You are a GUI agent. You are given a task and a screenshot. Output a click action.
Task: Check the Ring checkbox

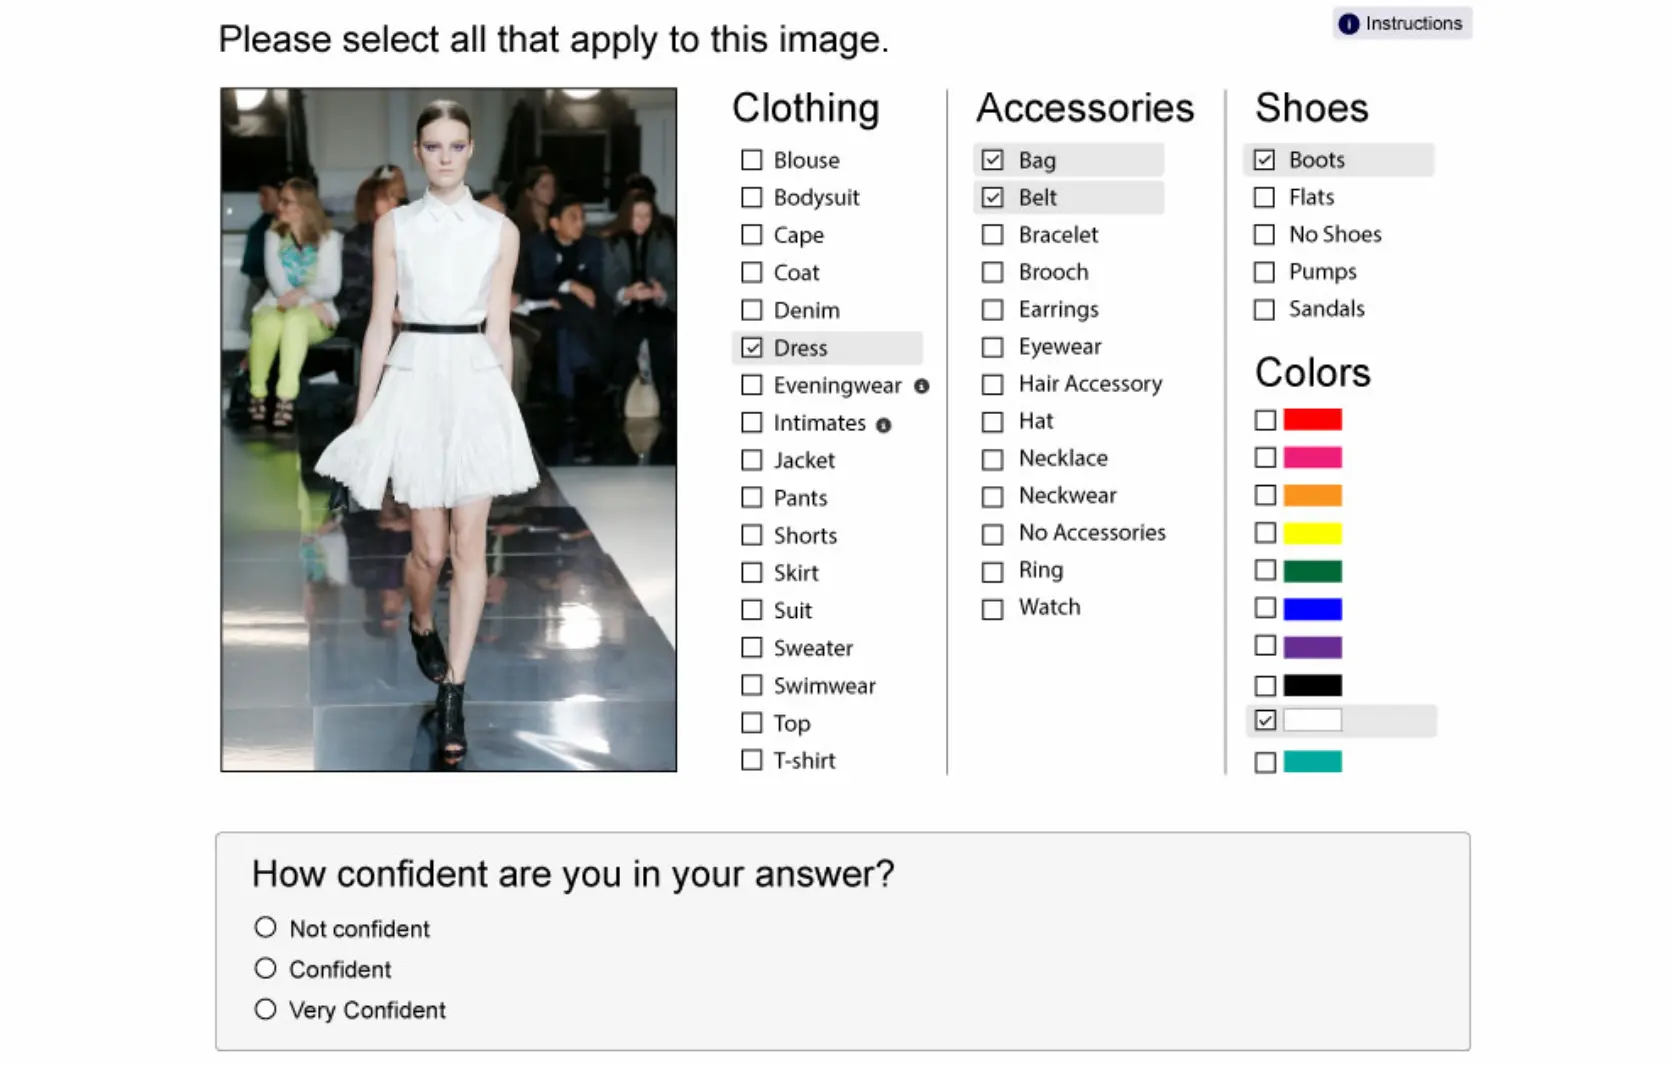[x=992, y=571]
